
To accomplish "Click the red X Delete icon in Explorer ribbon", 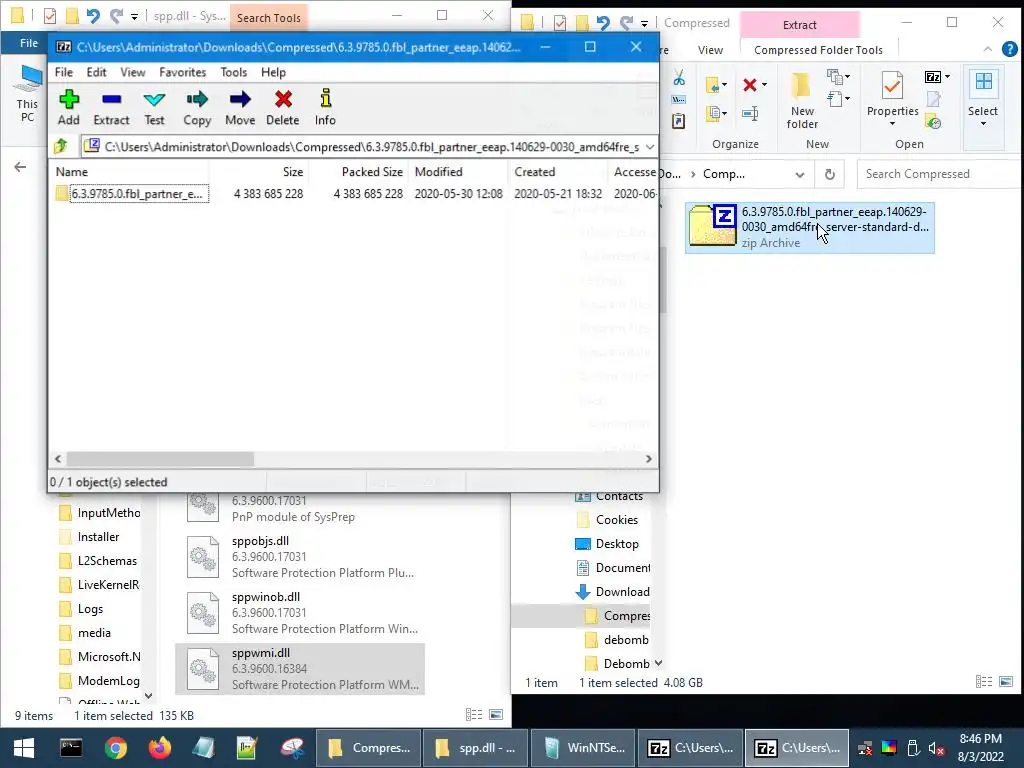I will (750, 85).
